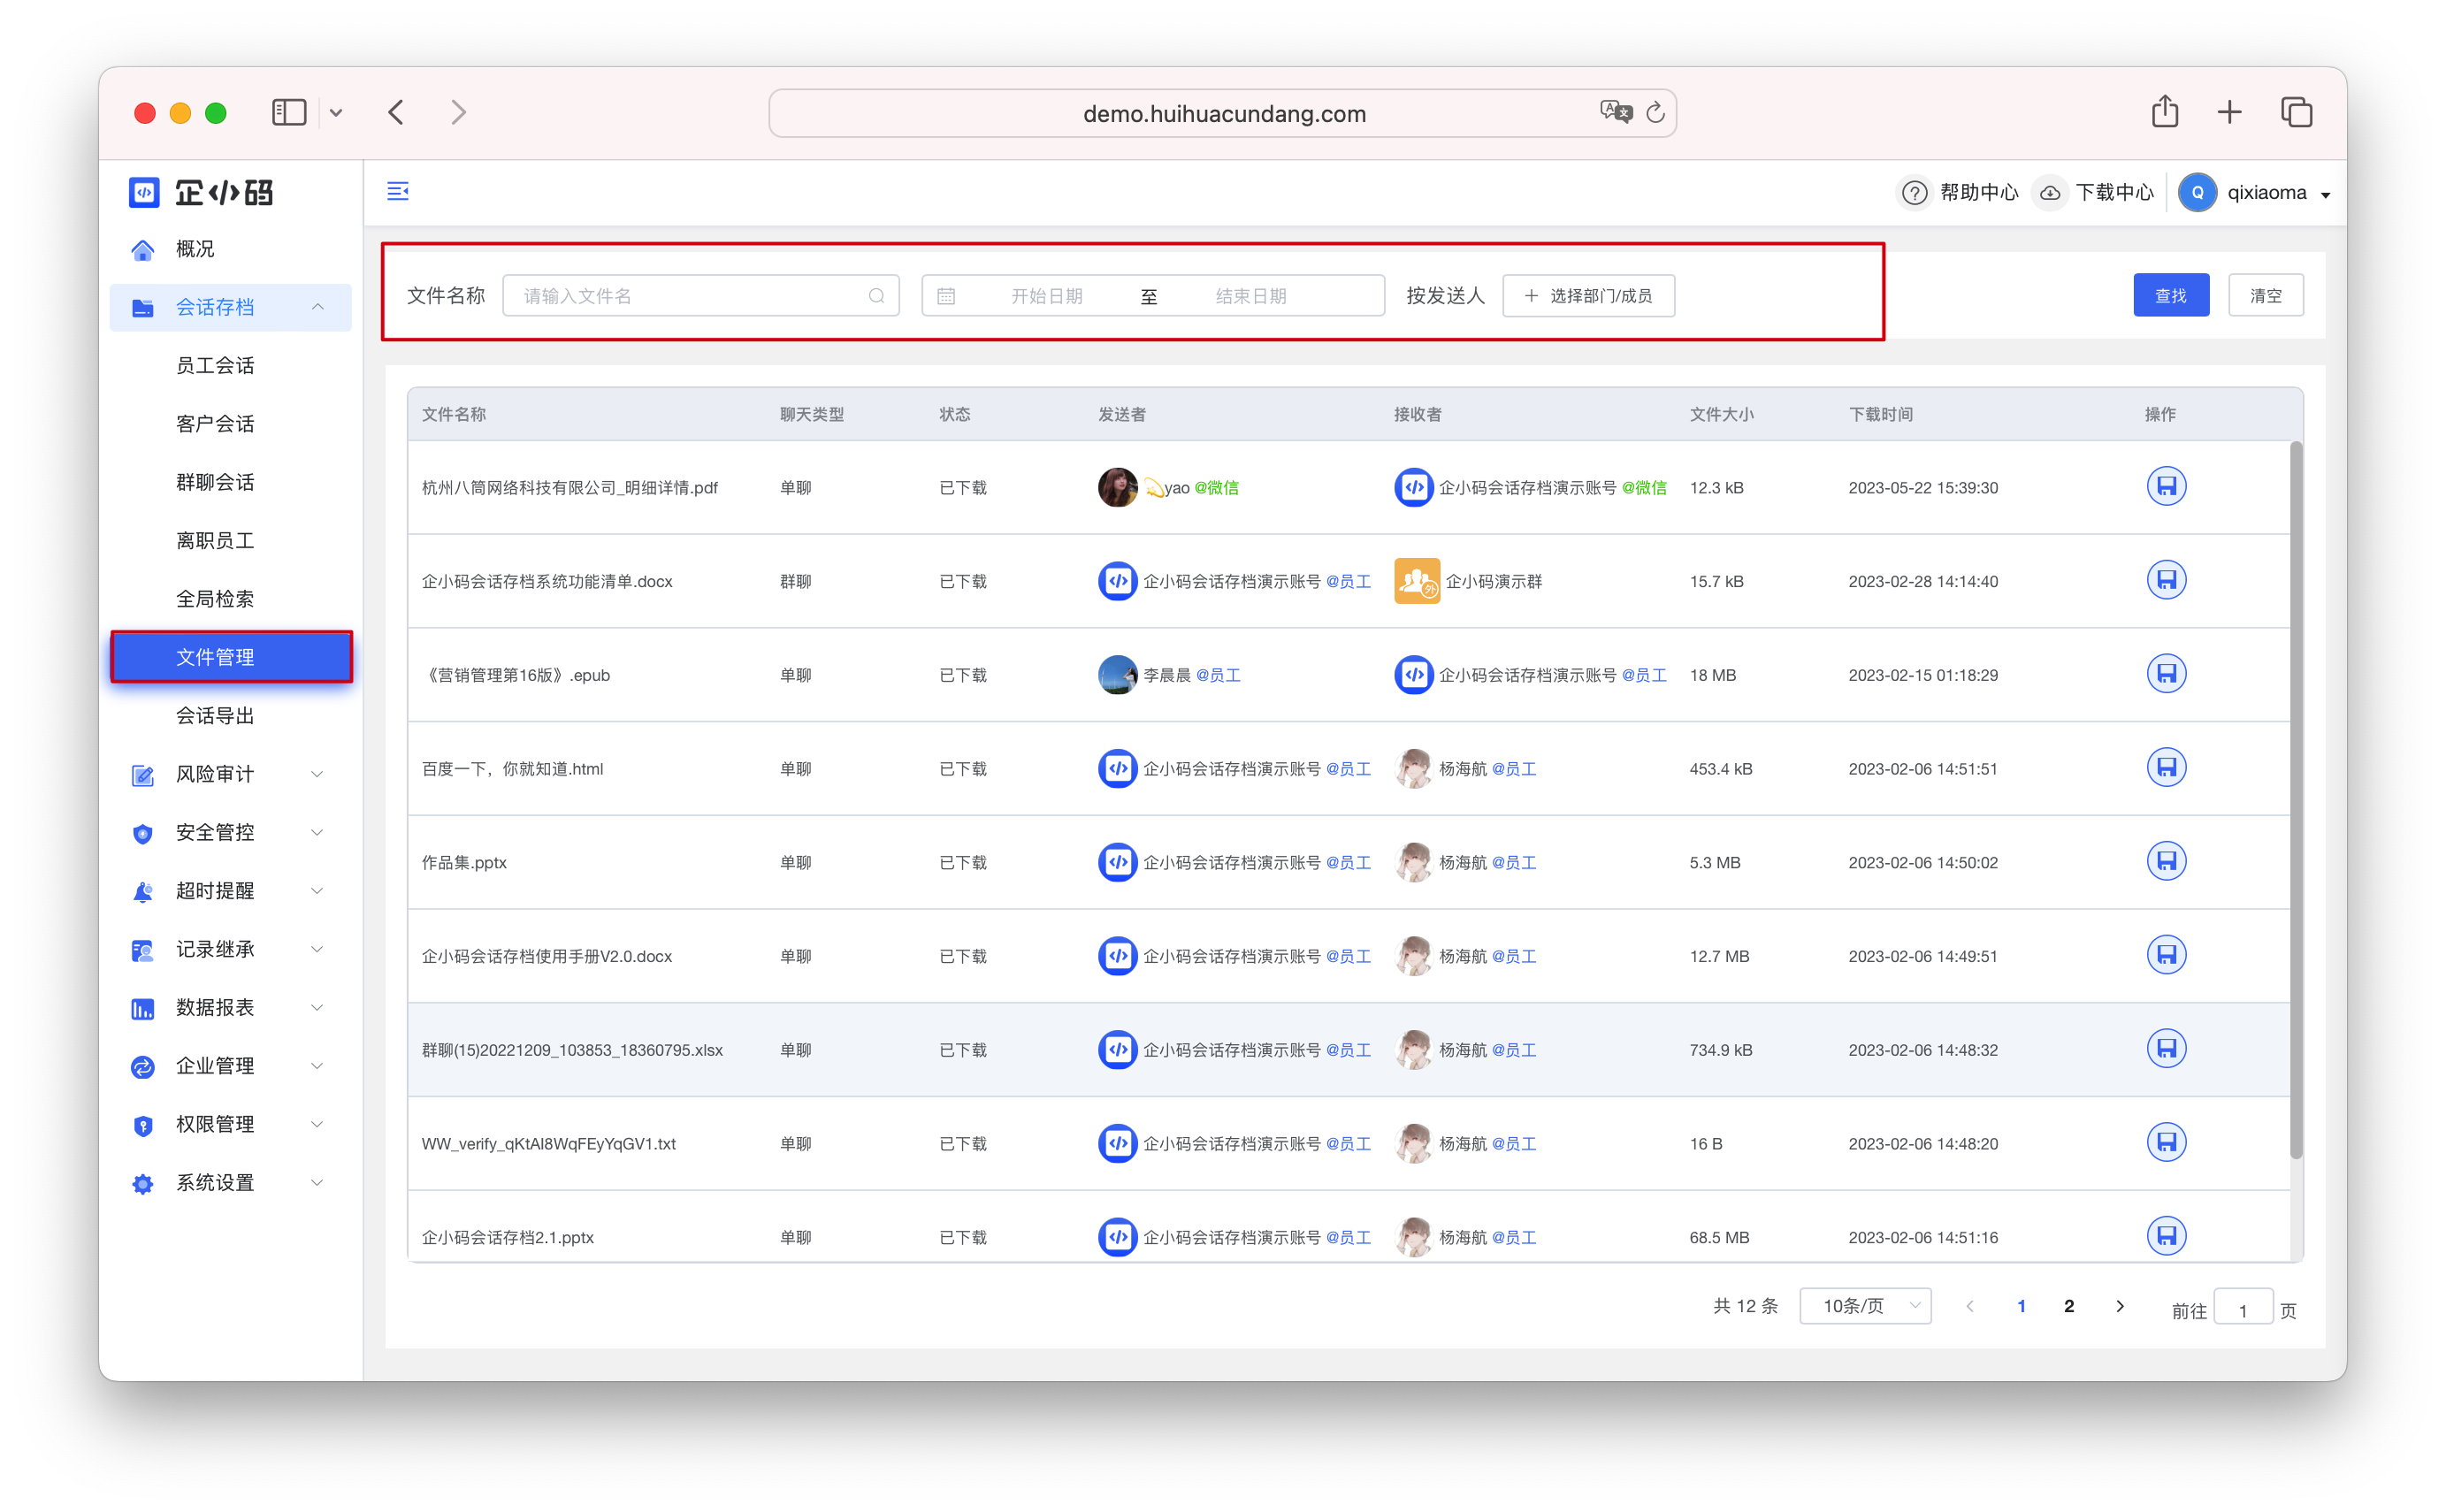Click the blue 查找 button
The width and height of the screenshot is (2446, 1512).
pyautogui.click(x=2170, y=296)
